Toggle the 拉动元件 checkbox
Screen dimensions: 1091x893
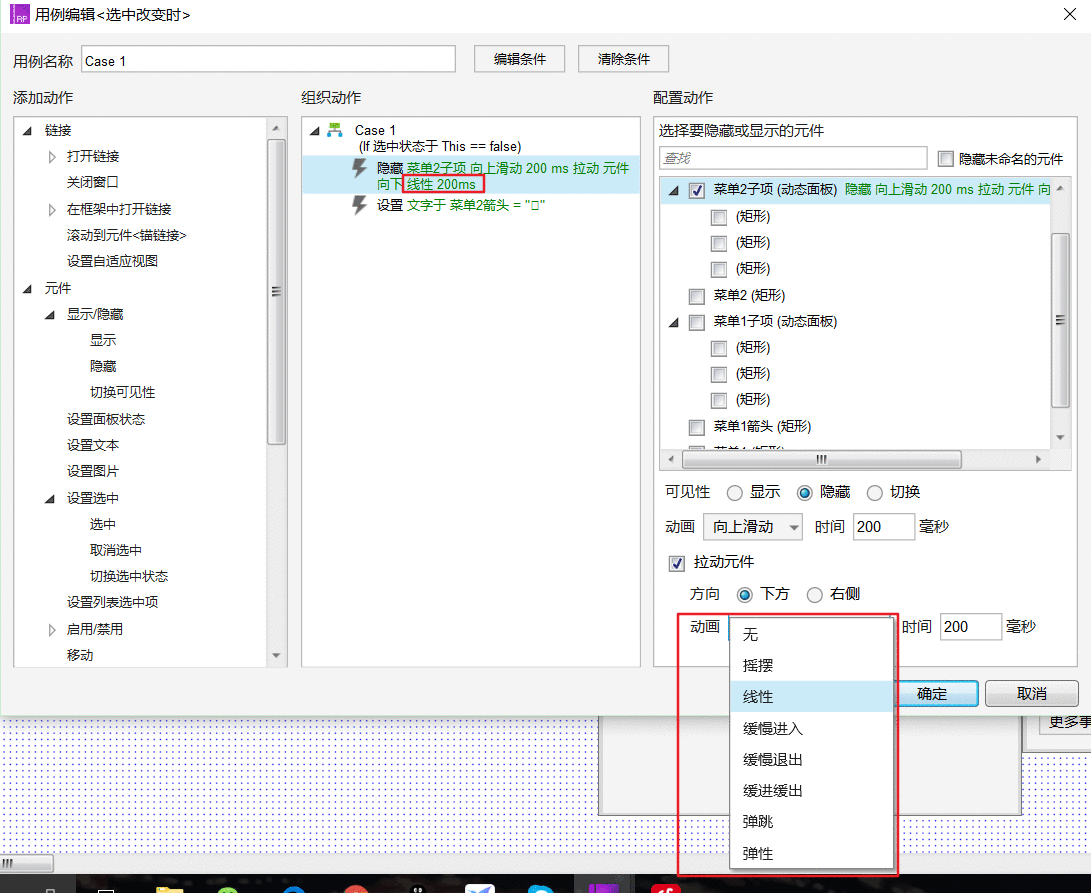click(x=676, y=562)
